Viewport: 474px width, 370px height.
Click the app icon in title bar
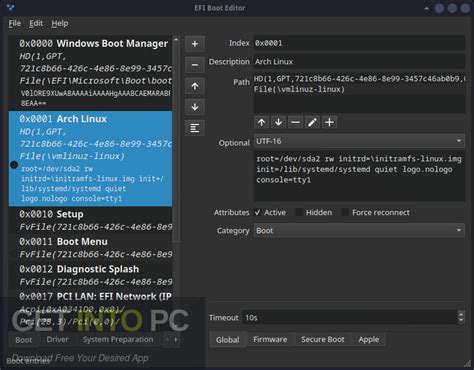pos(11,8)
